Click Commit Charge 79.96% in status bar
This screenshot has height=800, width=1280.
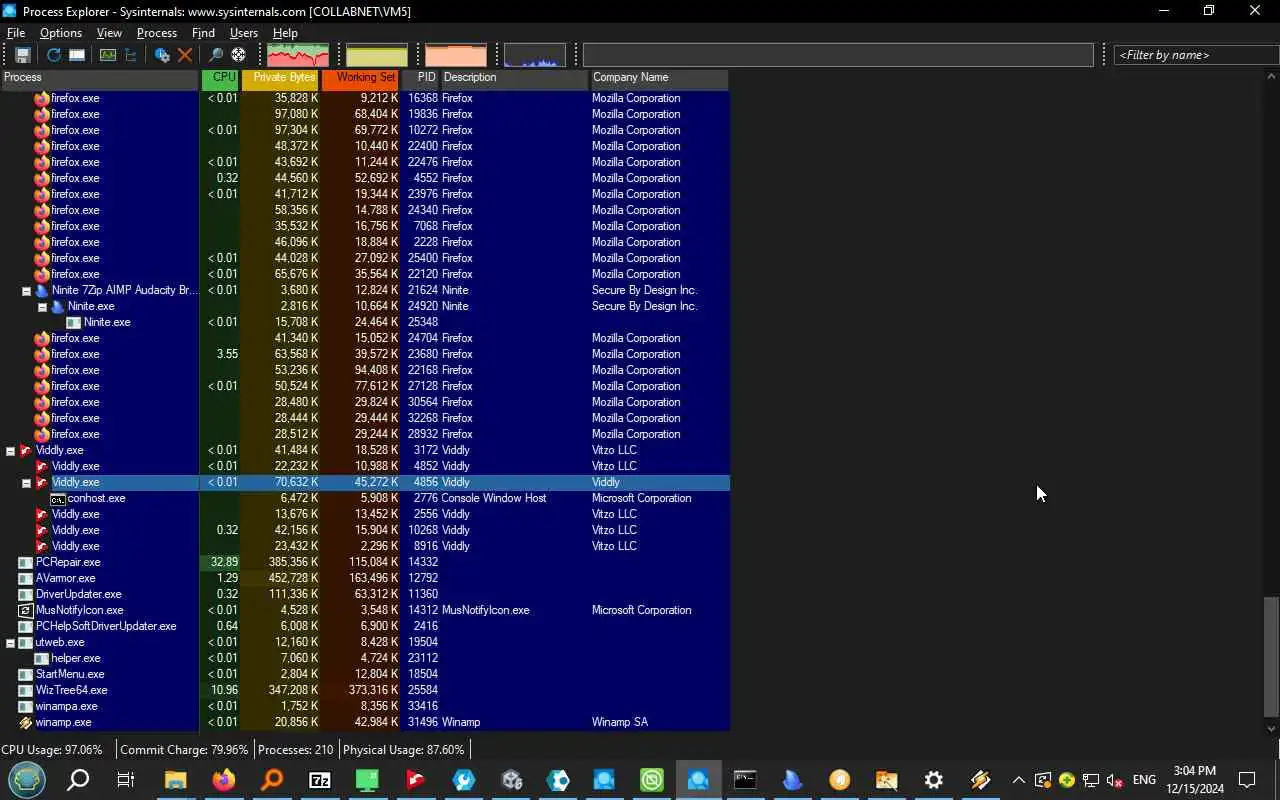click(x=184, y=750)
